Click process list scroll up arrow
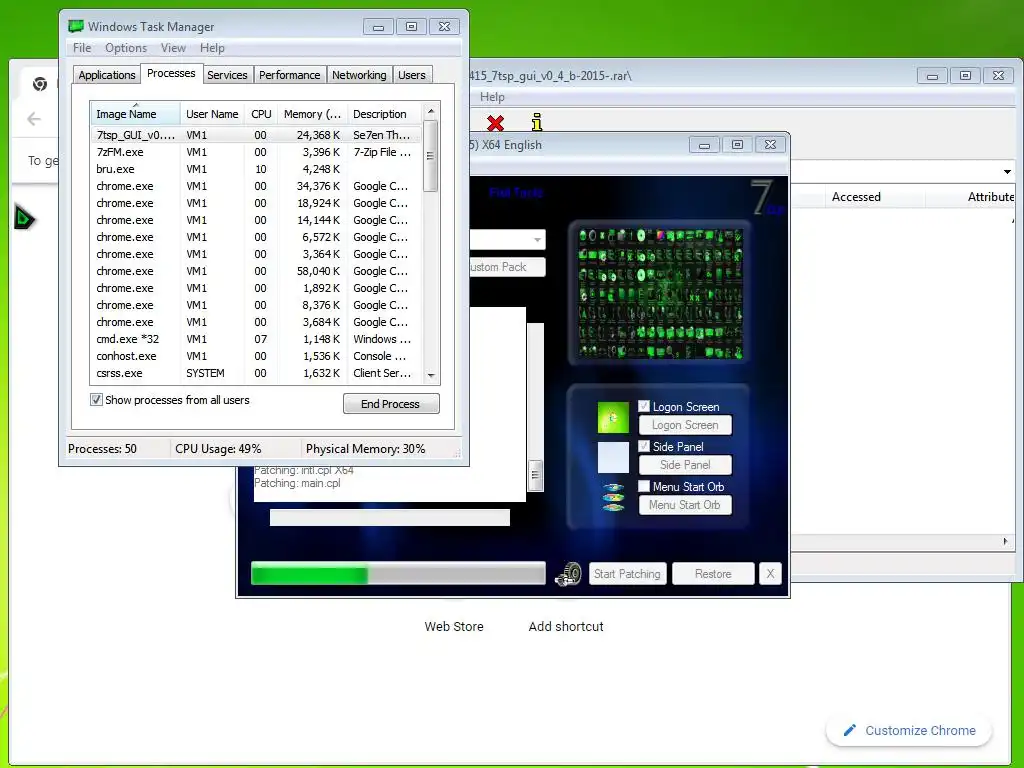This screenshot has height=768, width=1024. (431, 112)
